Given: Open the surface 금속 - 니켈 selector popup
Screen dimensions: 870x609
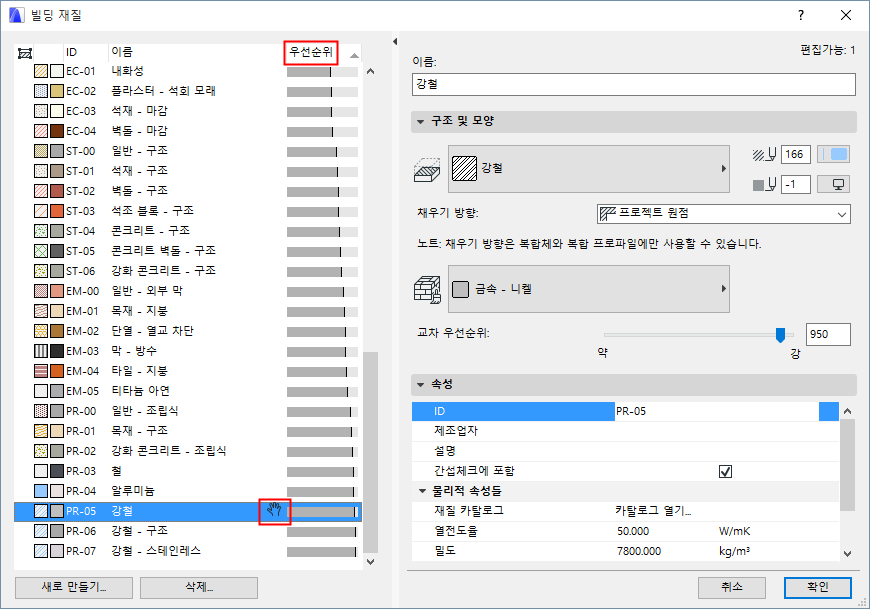Looking at the screenshot, I should [589, 289].
